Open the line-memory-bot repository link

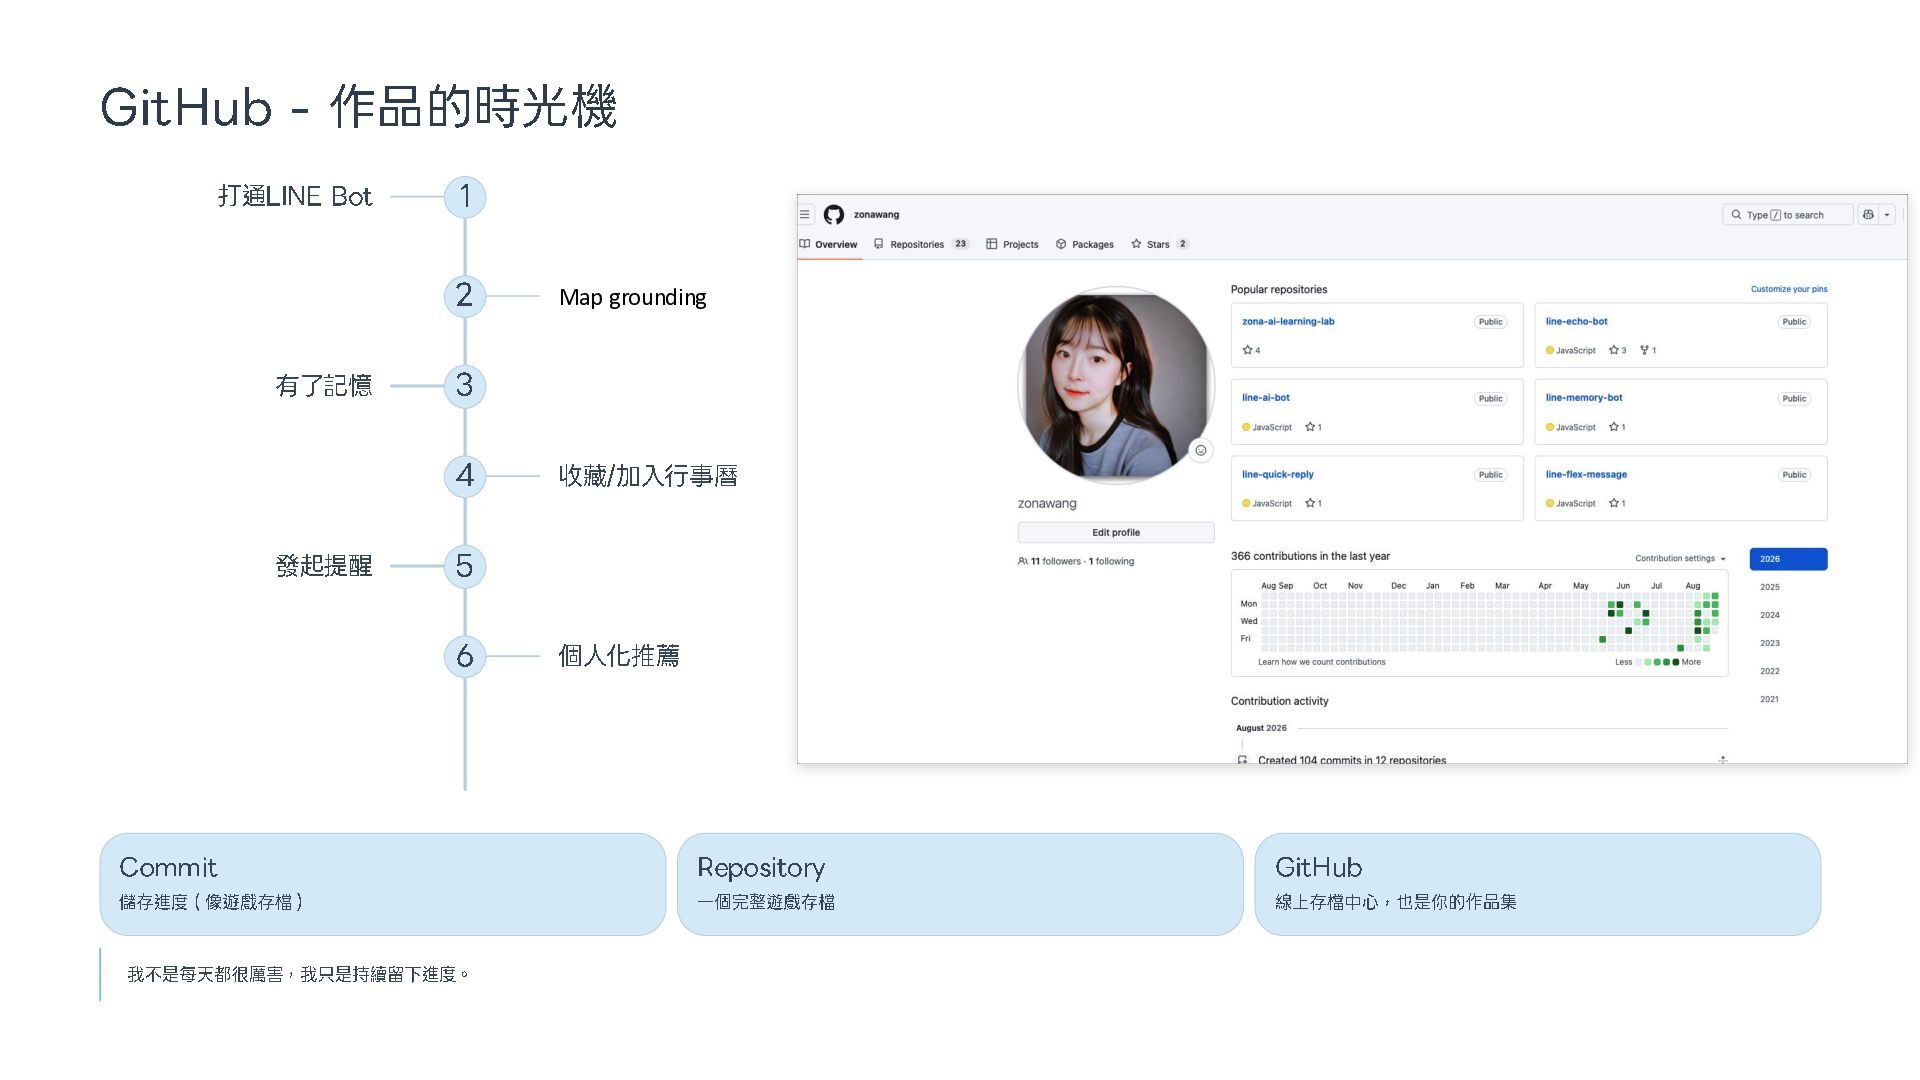click(x=1584, y=397)
